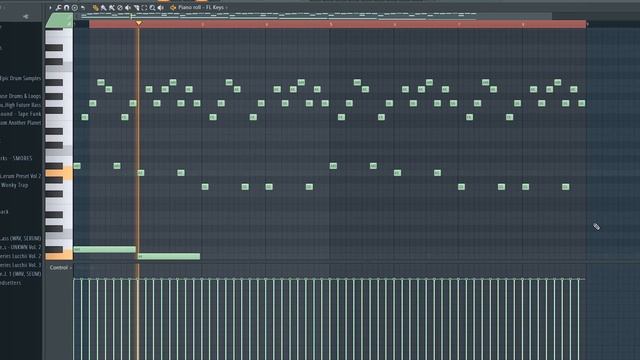The image size is (640, 360).
Task: Click the green piano roll corner button
Action: point(60,20)
